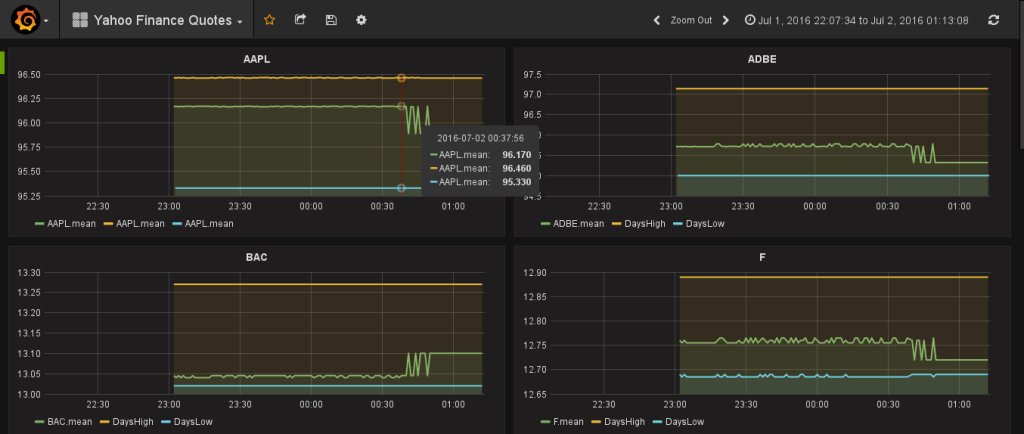Toggle BAC.mean series in BAC legend
Viewport: 1024px width, 434px height.
point(63,422)
